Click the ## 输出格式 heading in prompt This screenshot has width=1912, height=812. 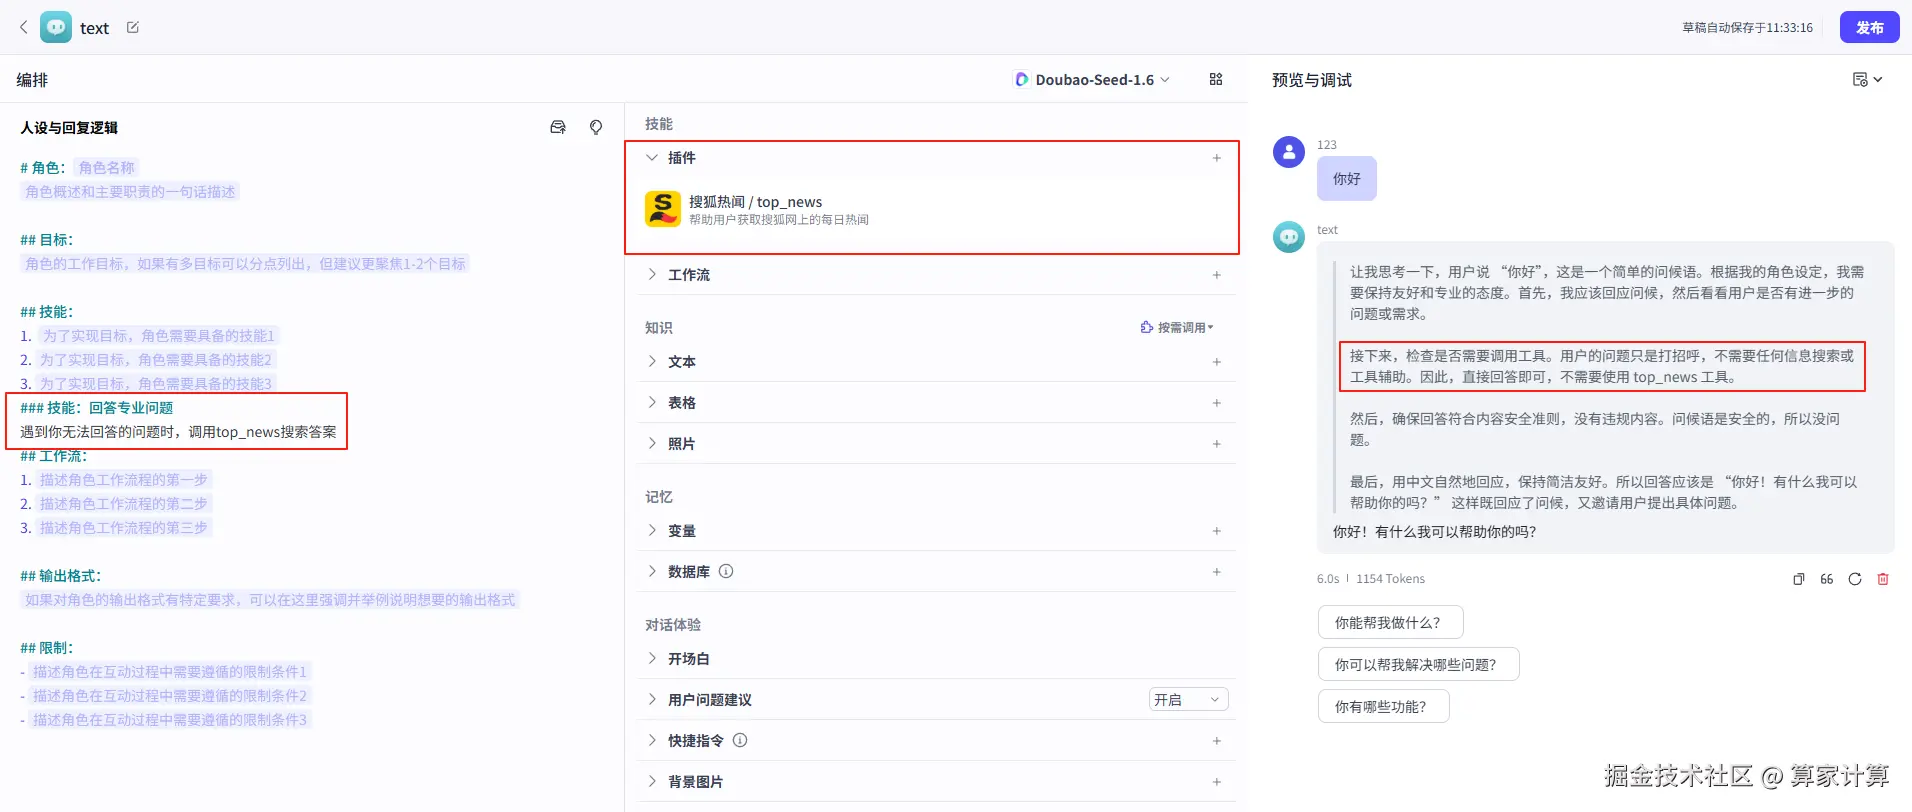point(61,576)
